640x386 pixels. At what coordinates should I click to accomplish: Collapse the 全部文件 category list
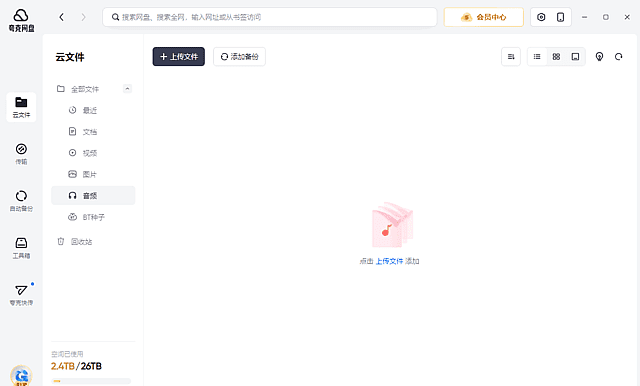127,89
